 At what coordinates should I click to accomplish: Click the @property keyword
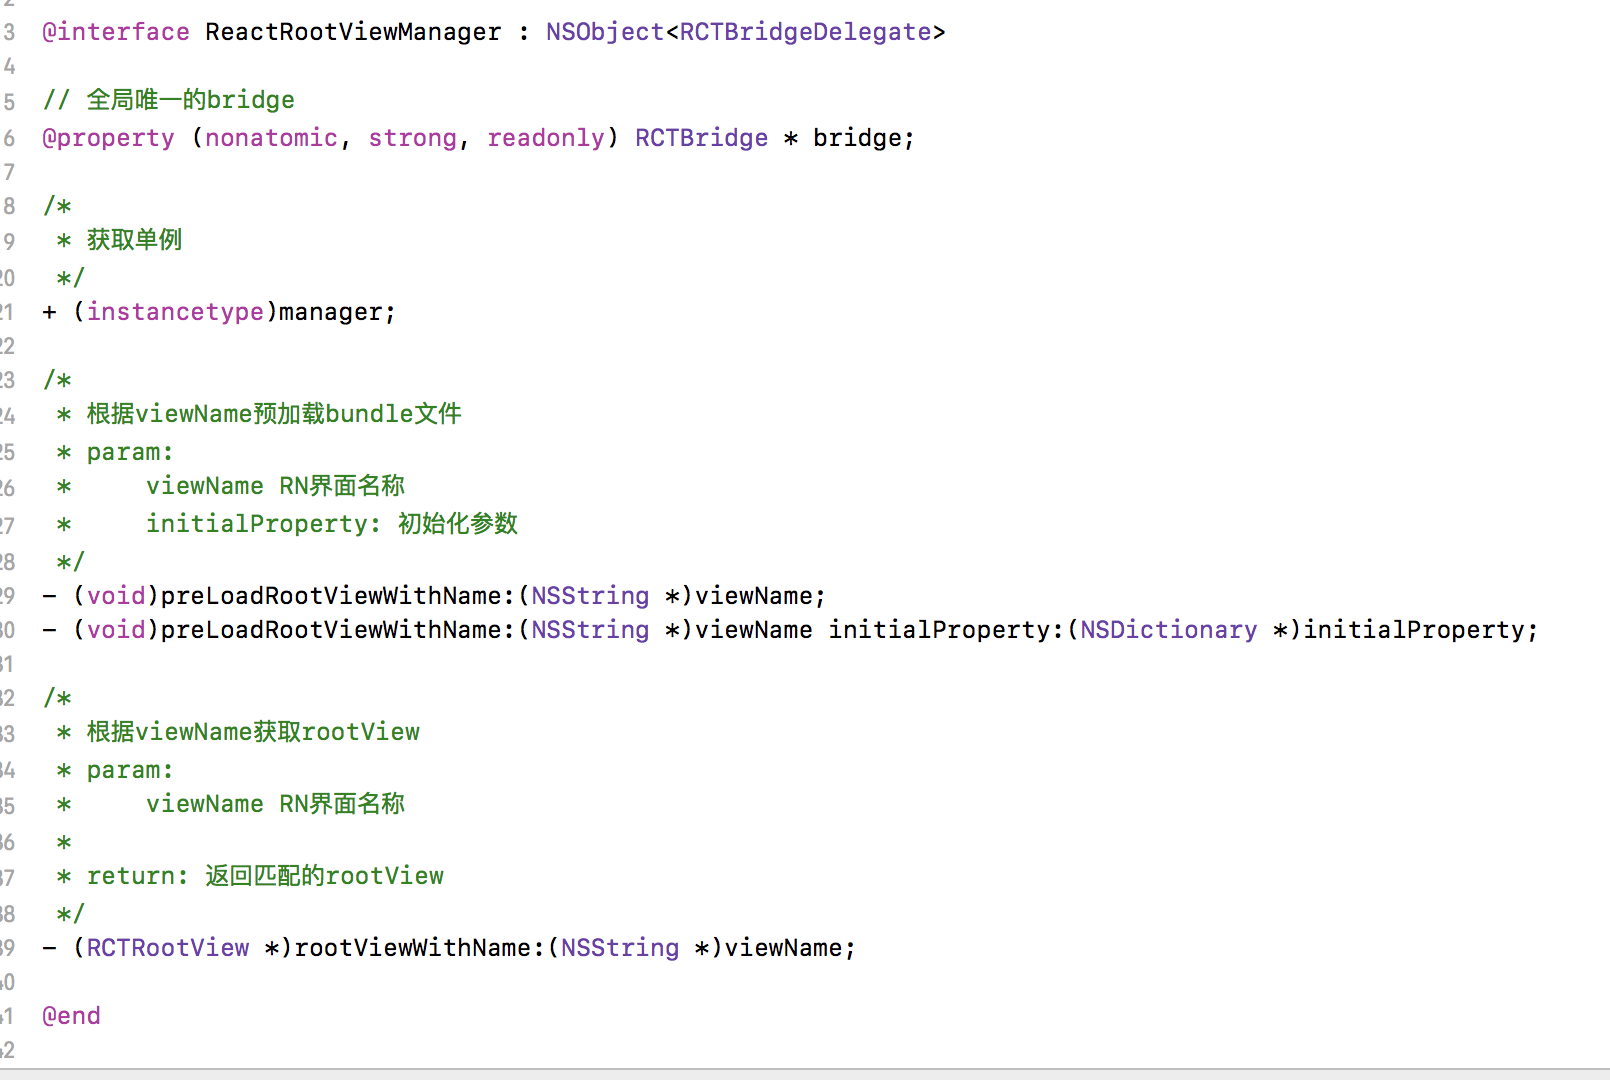point(108,138)
